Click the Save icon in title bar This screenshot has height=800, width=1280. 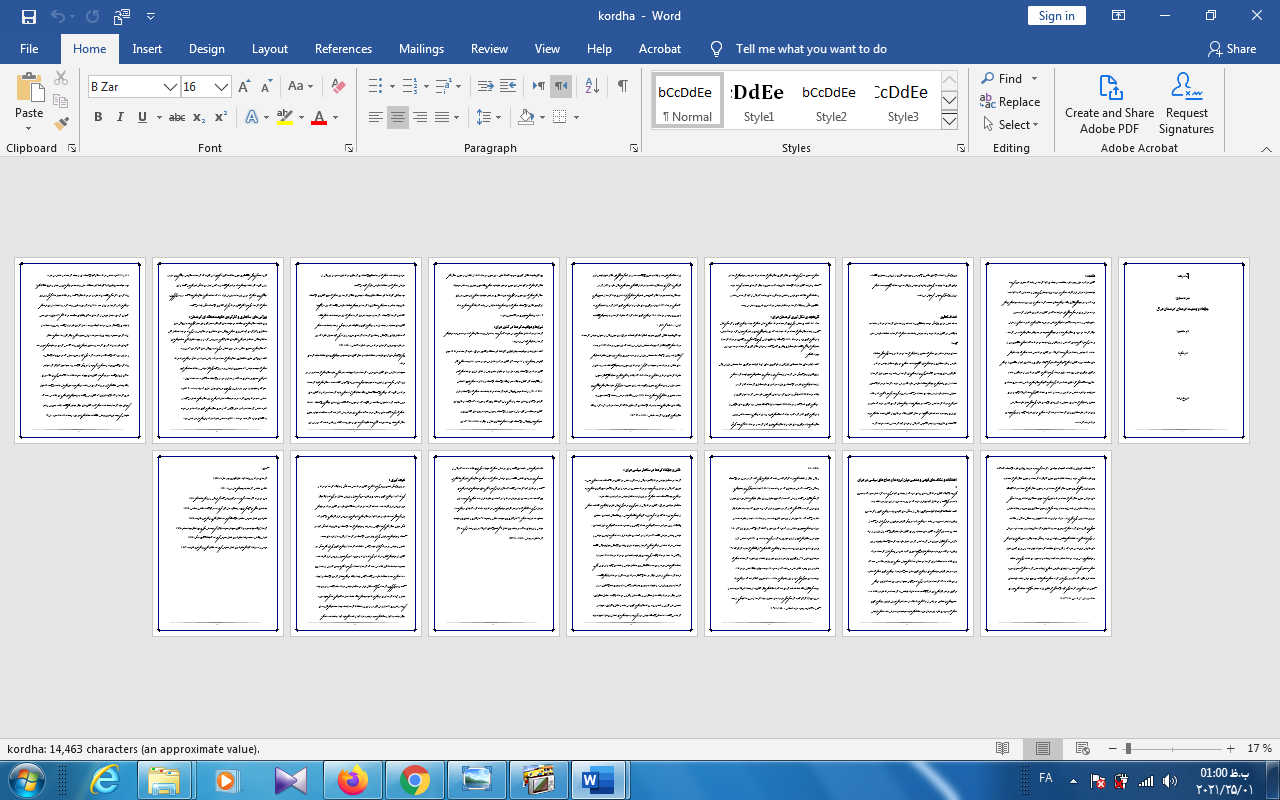pyautogui.click(x=29, y=16)
